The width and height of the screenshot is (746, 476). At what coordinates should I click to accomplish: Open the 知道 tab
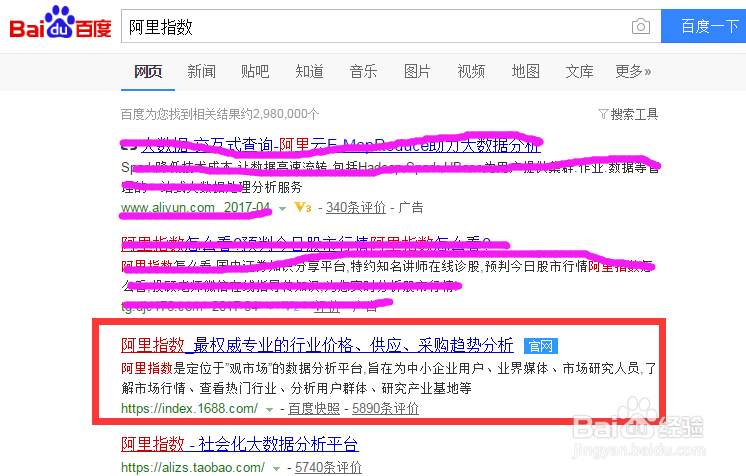[309, 71]
